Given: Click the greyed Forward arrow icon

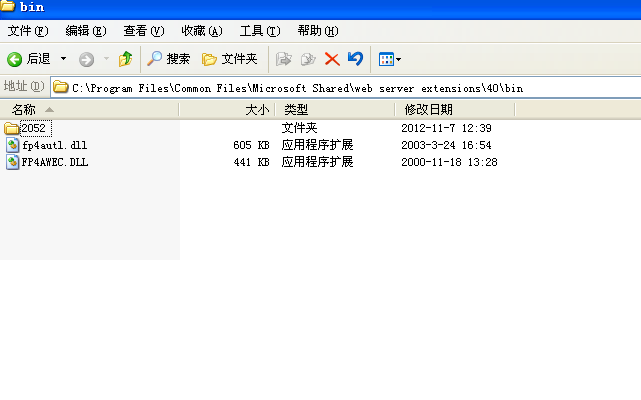Looking at the screenshot, I should point(86,60).
